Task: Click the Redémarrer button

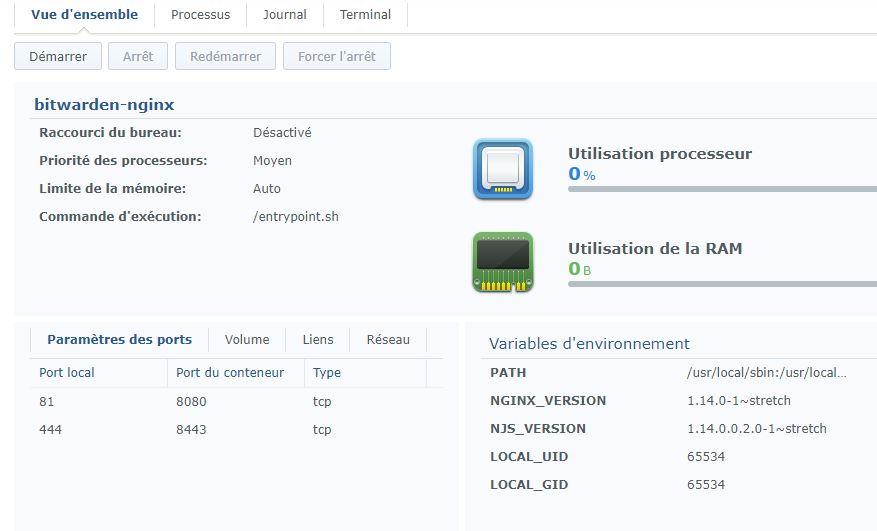Action: pyautogui.click(x=225, y=57)
